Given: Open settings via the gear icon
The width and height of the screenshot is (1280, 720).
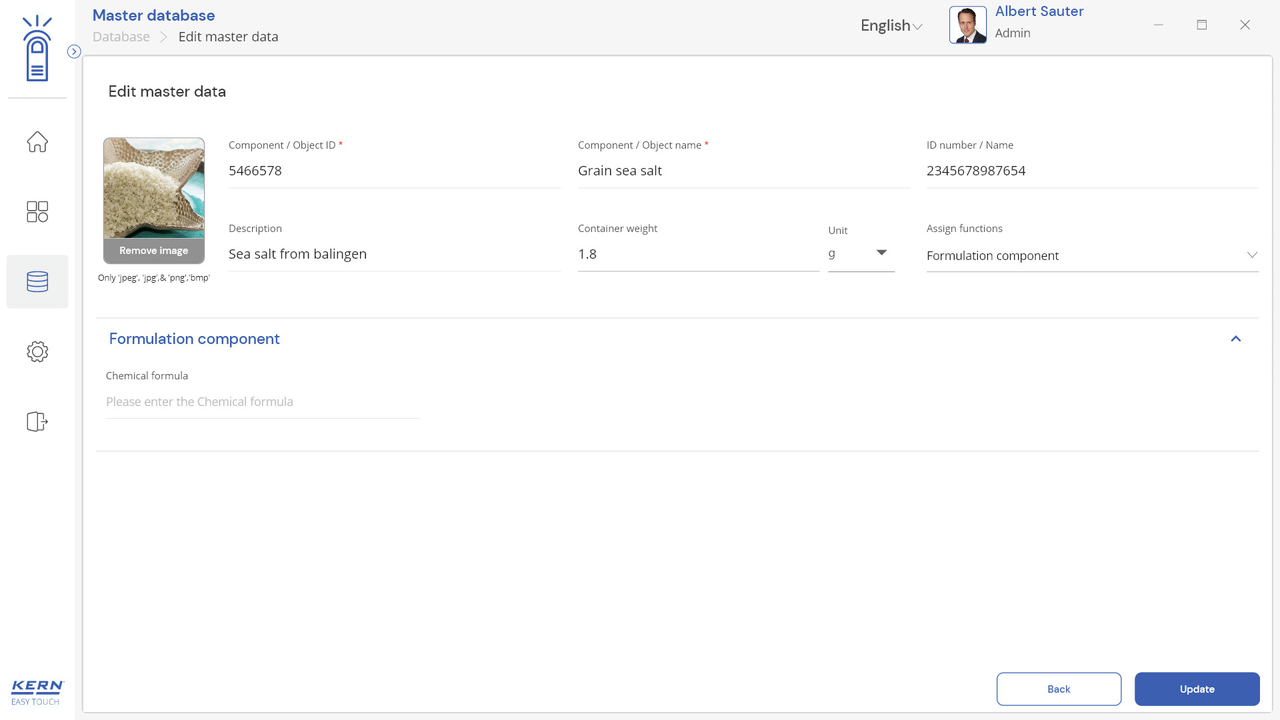Looking at the screenshot, I should tap(37, 352).
